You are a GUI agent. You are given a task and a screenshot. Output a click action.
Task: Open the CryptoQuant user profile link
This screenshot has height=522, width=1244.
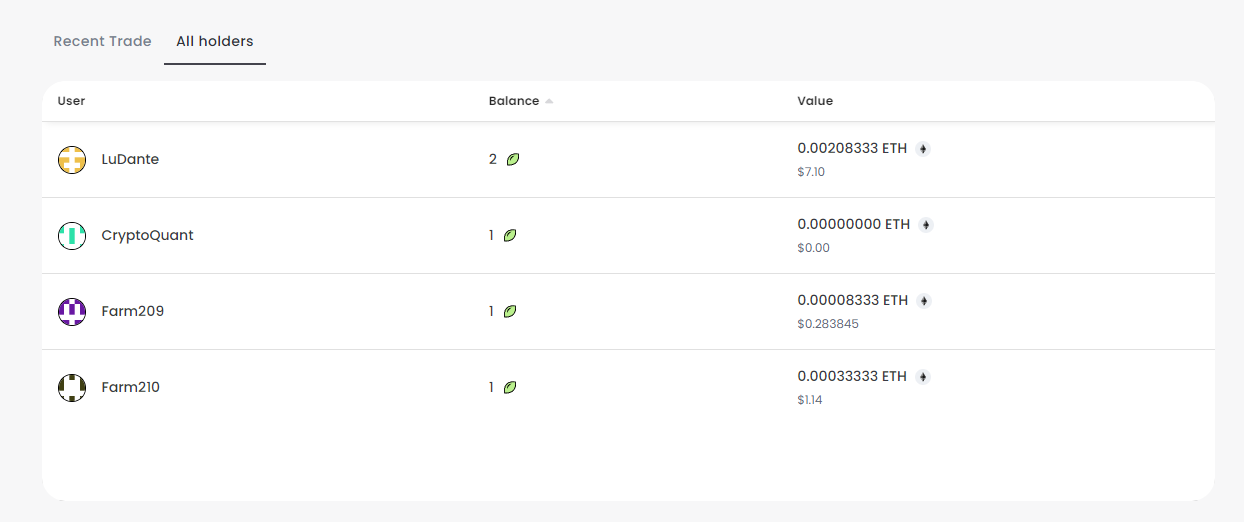[147, 235]
